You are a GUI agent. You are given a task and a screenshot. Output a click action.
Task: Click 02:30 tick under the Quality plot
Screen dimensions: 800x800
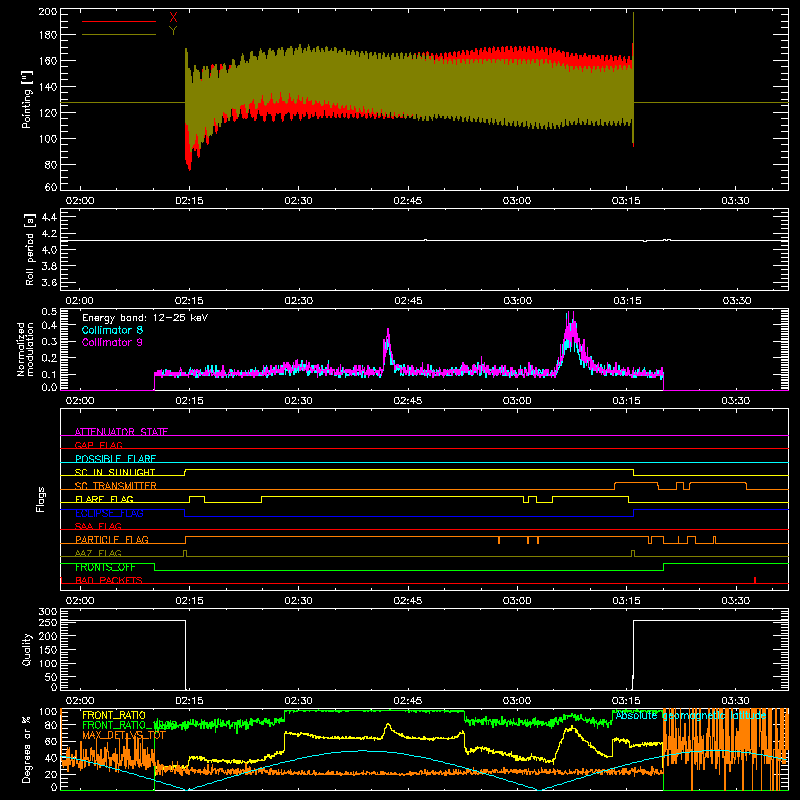pos(298,701)
